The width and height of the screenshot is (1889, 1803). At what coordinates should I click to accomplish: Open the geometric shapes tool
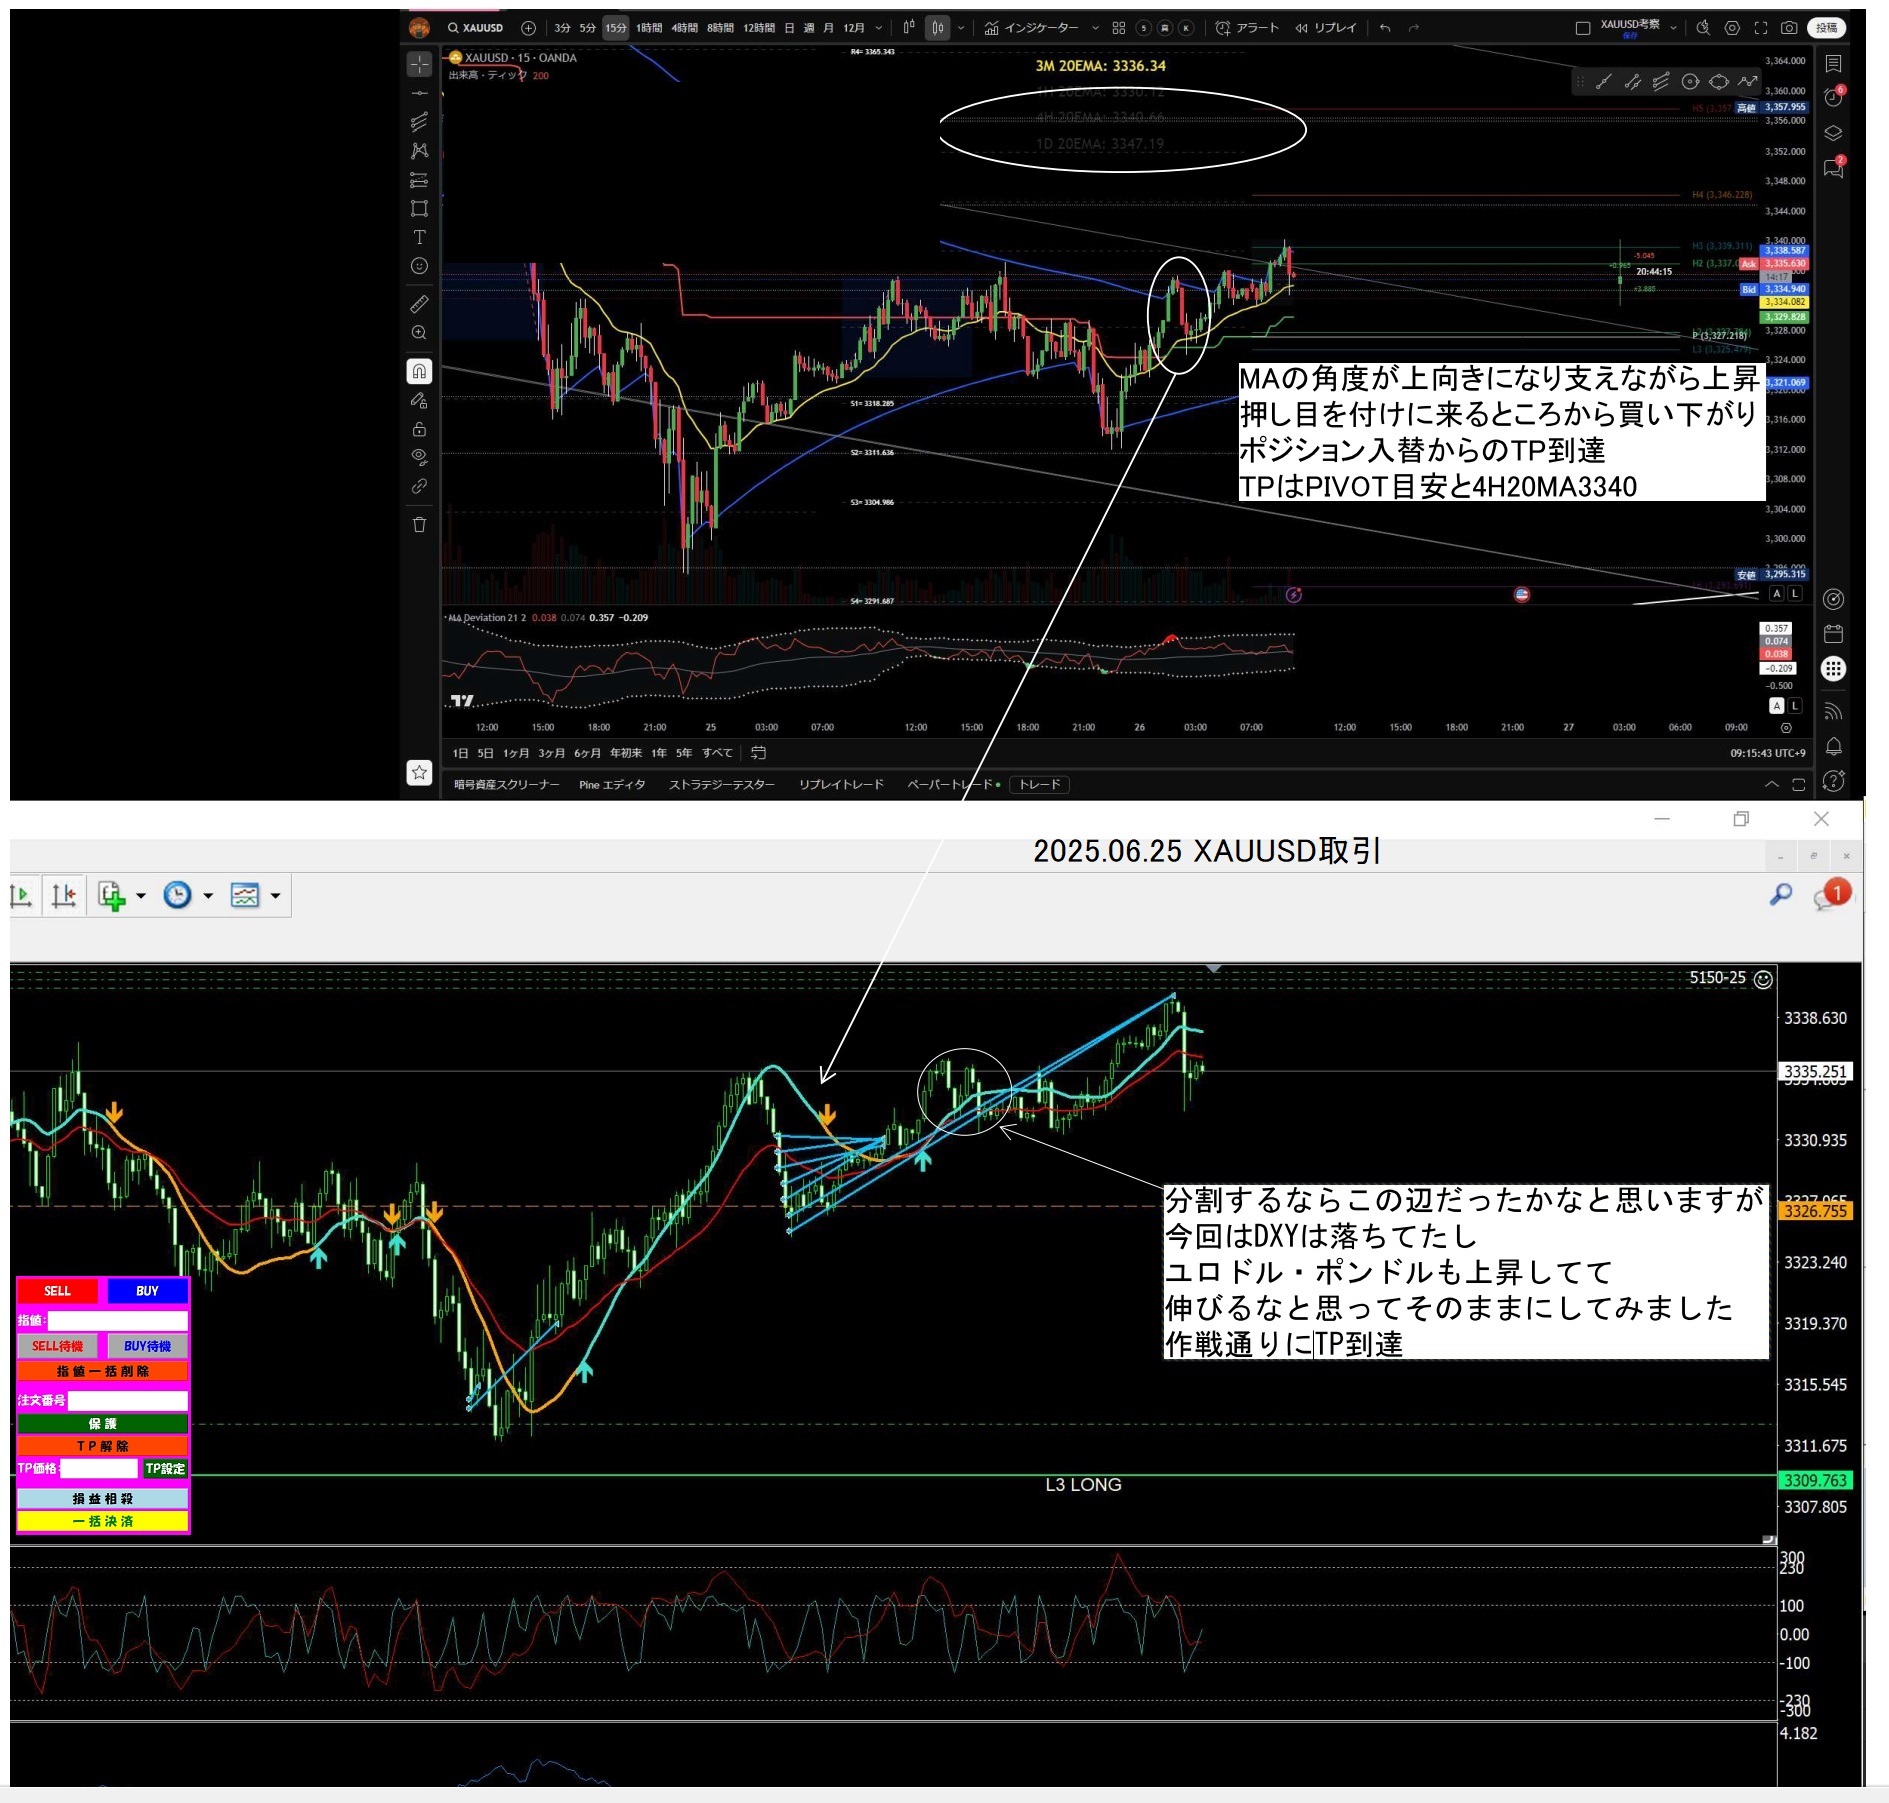coord(419,209)
